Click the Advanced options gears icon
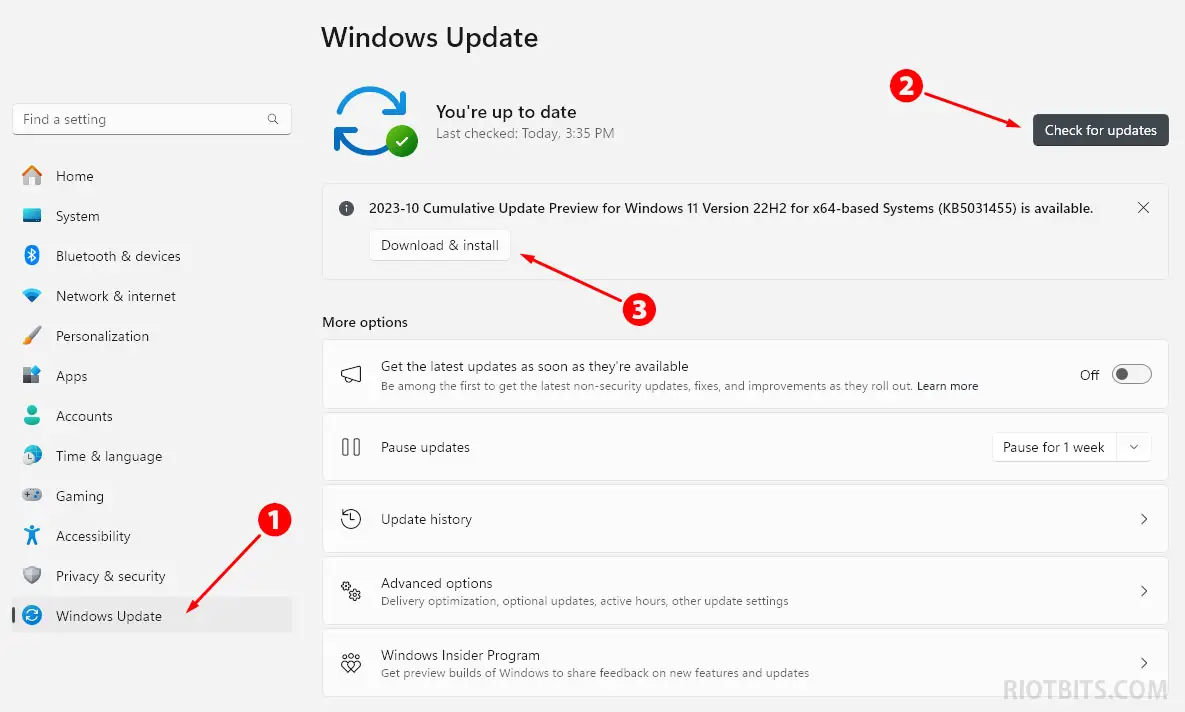 pyautogui.click(x=351, y=591)
